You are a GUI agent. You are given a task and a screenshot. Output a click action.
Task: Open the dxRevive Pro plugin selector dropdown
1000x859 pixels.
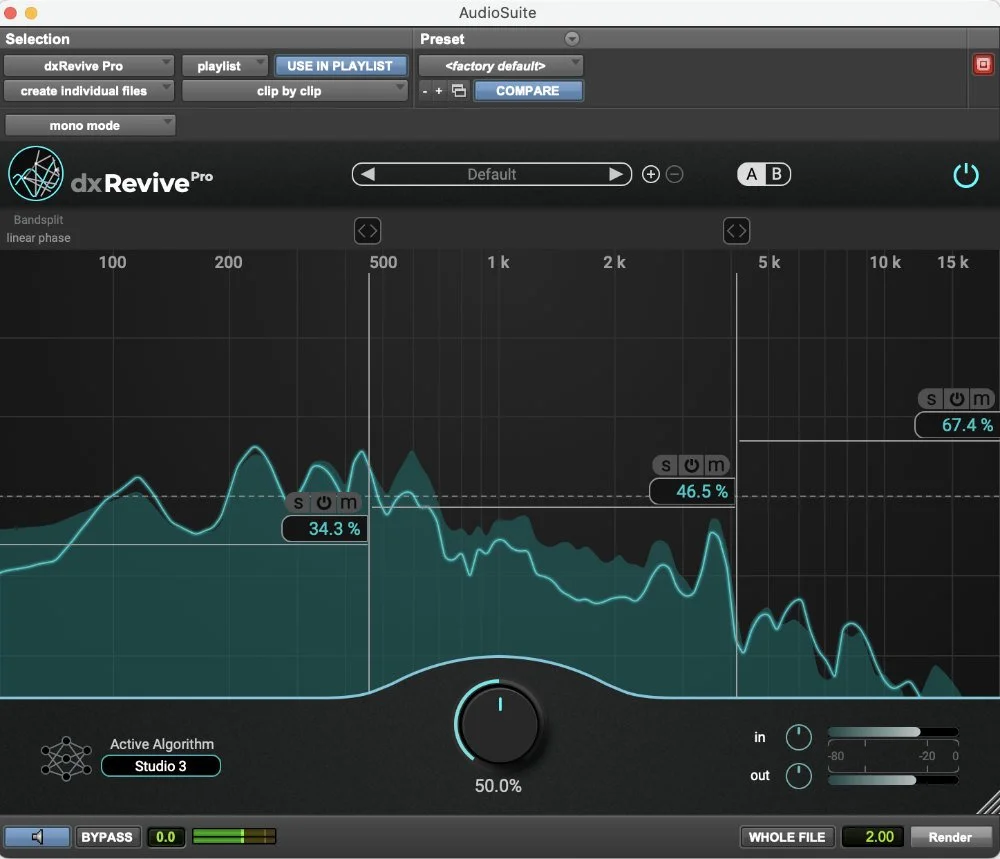pyautogui.click(x=89, y=66)
